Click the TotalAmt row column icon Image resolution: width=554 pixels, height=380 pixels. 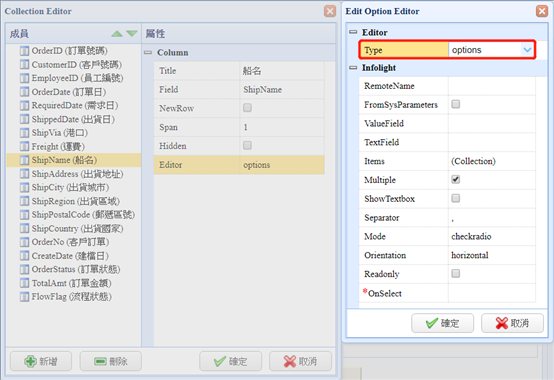tap(24, 283)
